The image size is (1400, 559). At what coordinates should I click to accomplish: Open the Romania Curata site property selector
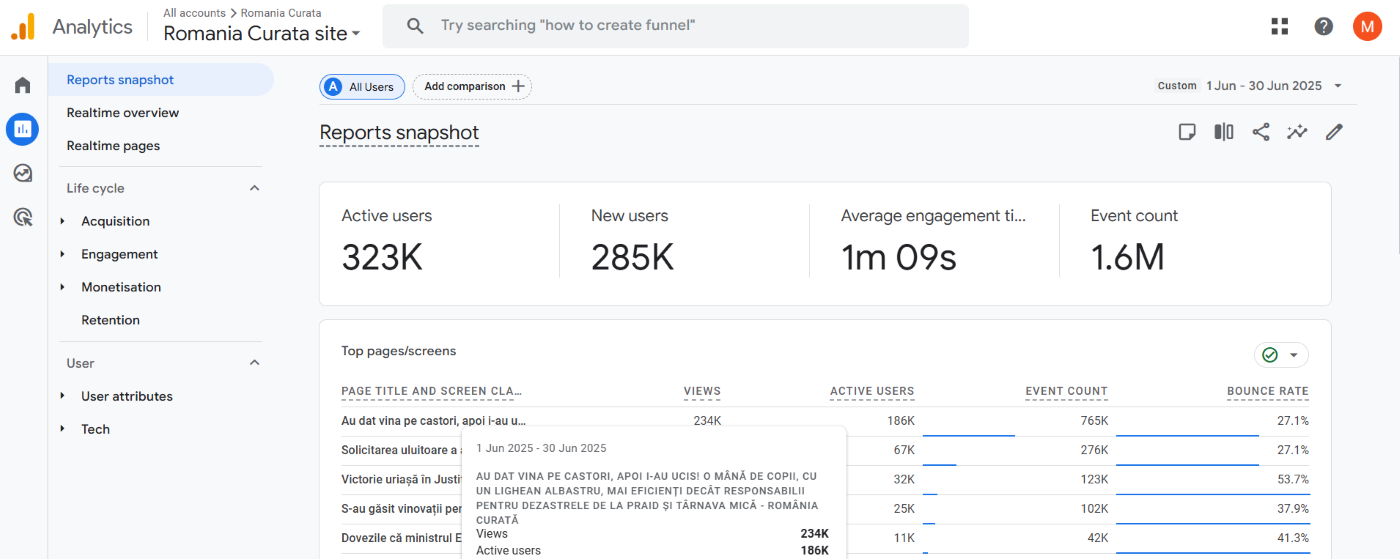click(x=262, y=34)
